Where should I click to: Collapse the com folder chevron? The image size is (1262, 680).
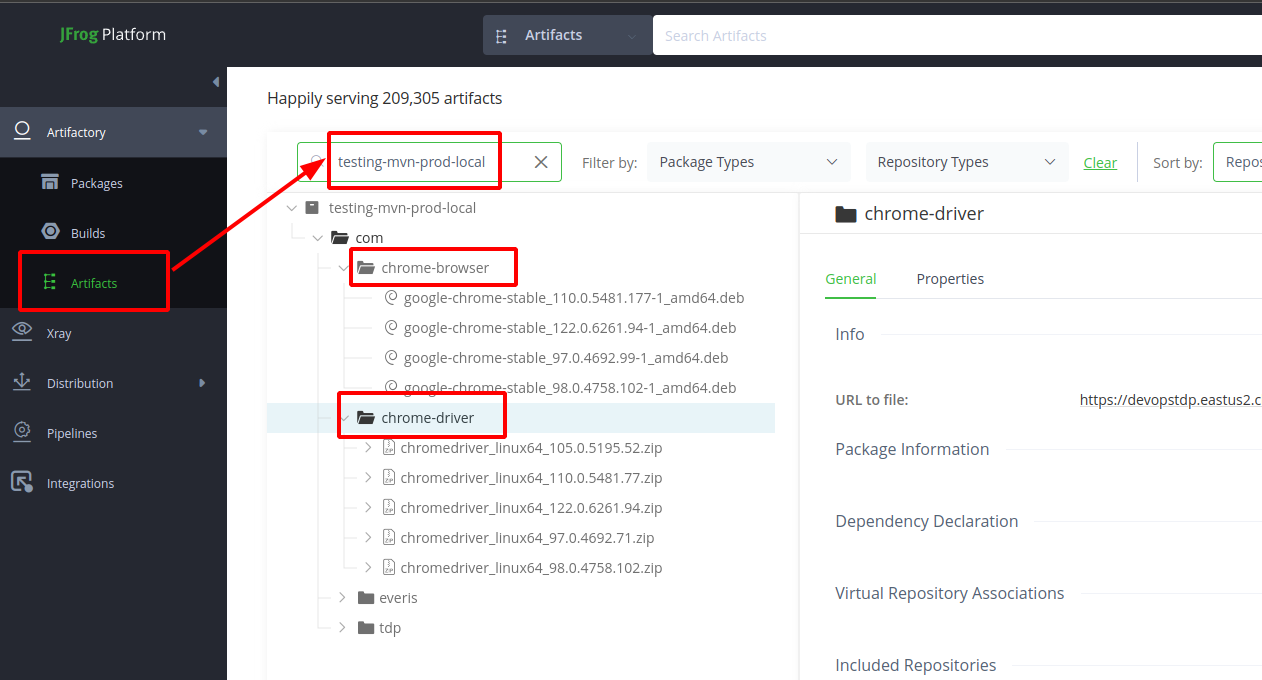[x=318, y=238]
